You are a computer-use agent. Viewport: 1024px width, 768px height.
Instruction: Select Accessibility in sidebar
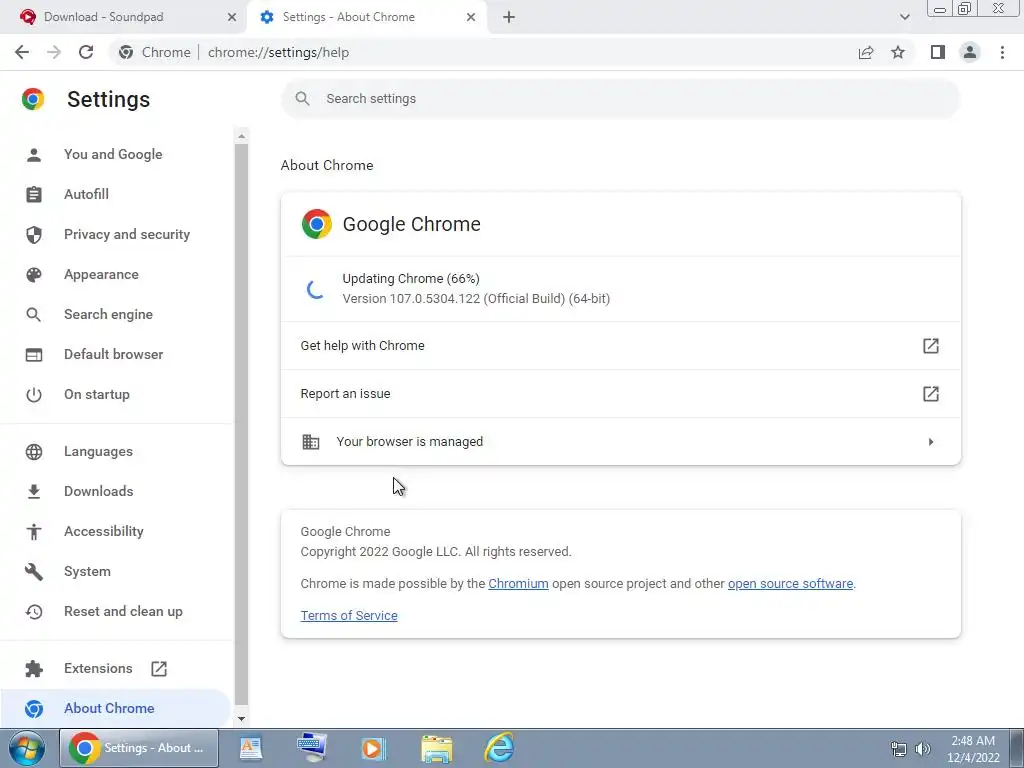[x=104, y=532]
